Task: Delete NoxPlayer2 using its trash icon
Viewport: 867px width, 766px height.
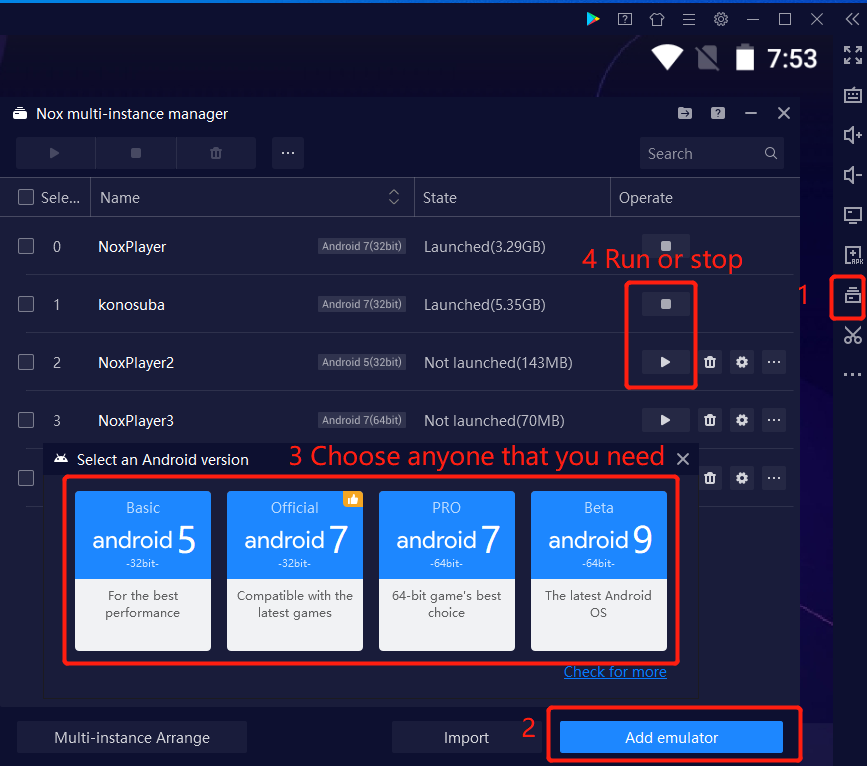Action: pos(710,362)
